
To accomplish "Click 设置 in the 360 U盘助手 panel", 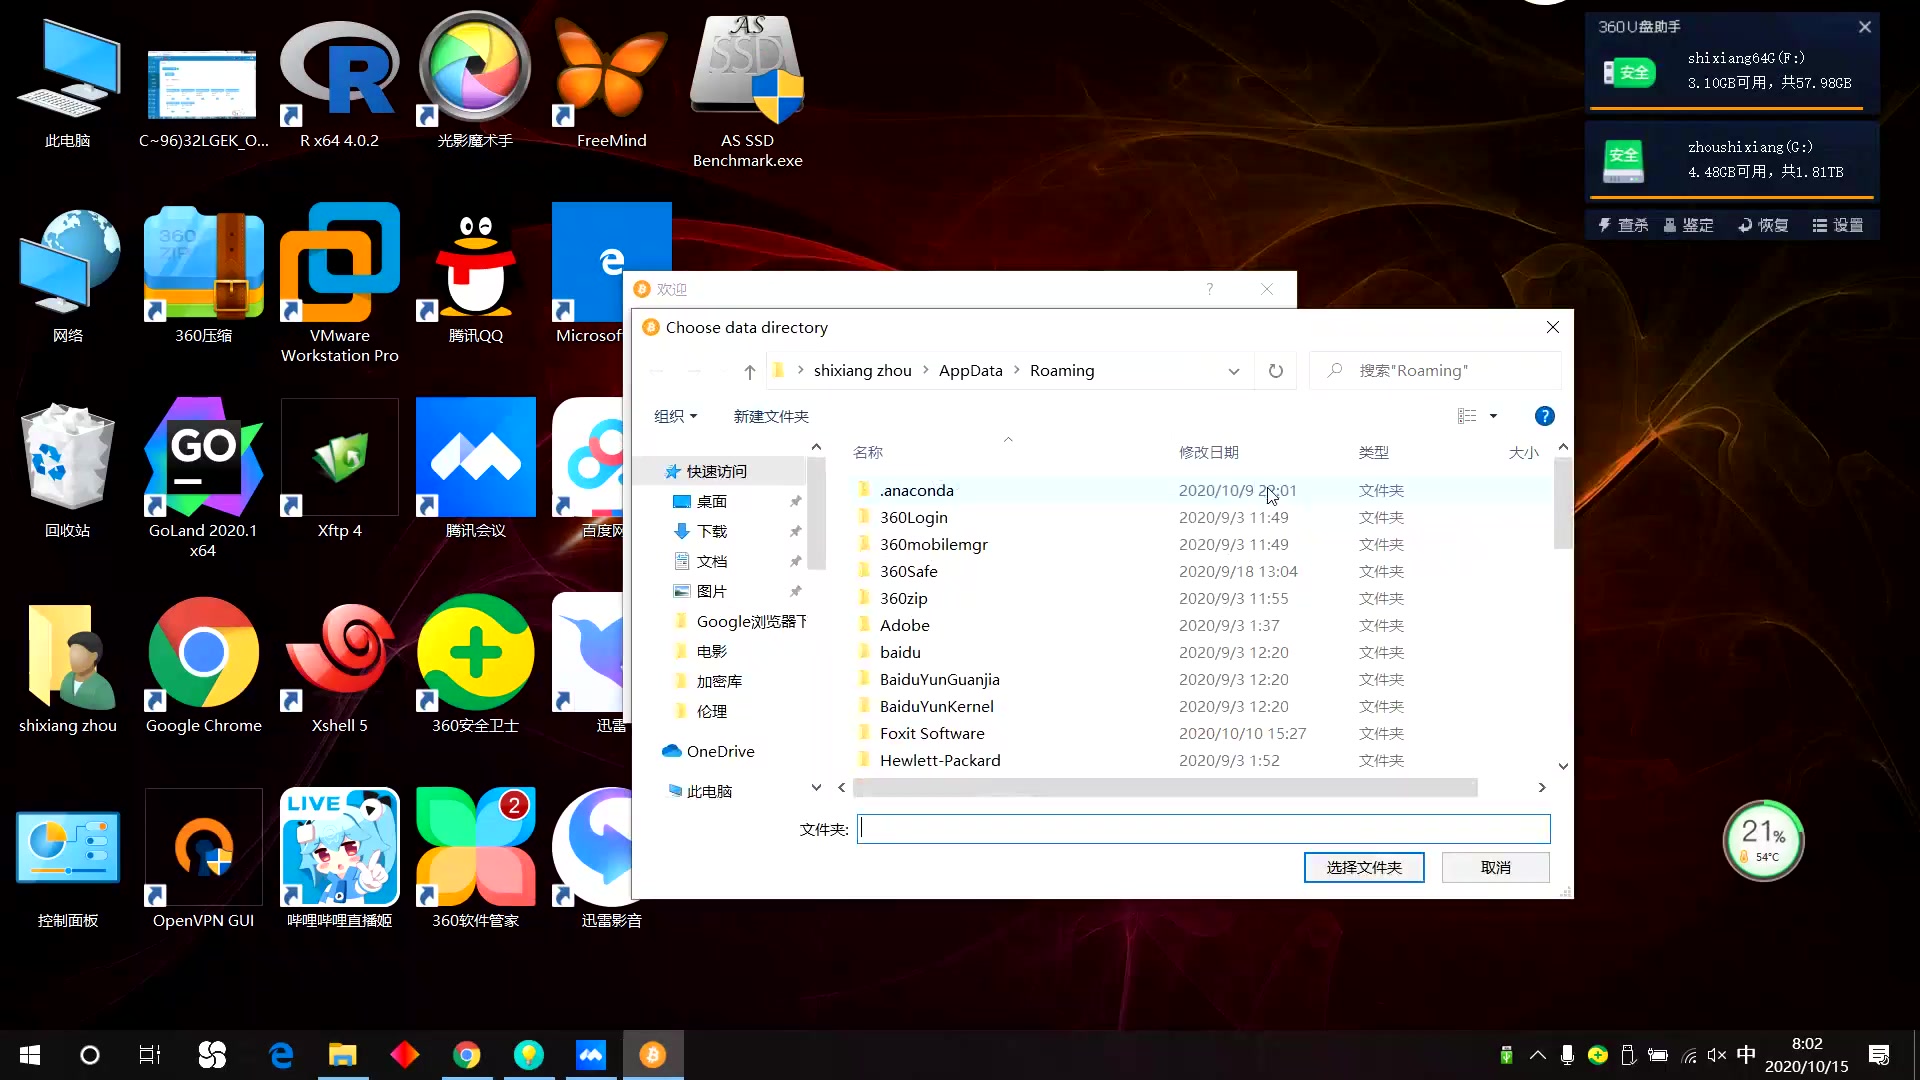I will [1838, 225].
